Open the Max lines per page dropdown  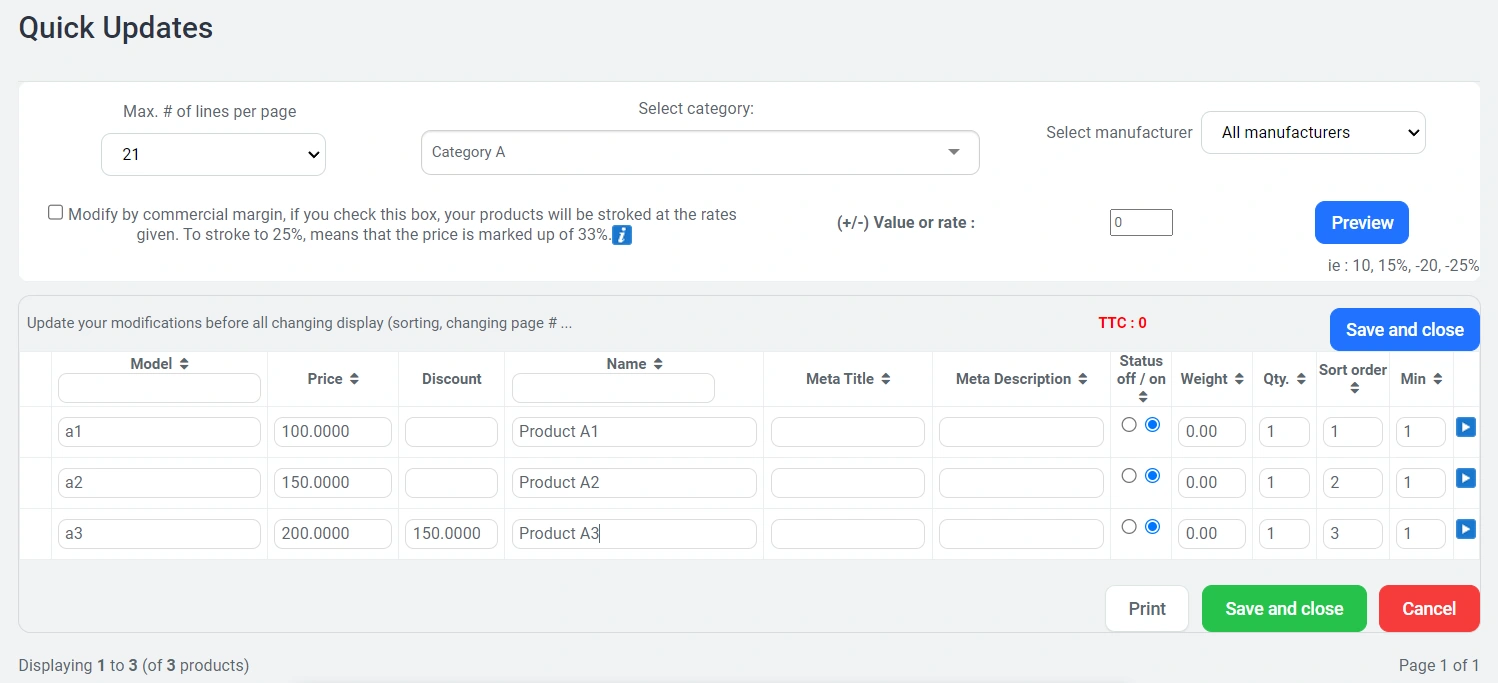point(213,155)
